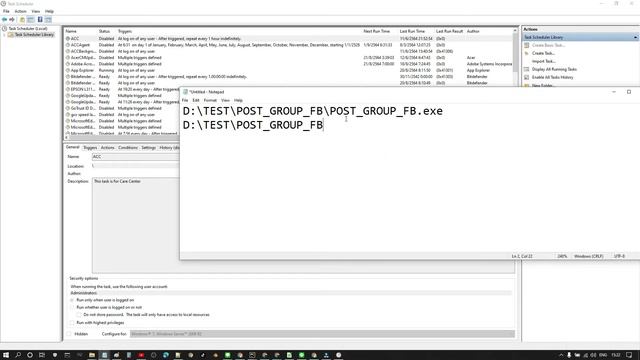
Task: Collapse the Task Scheduler Library actions header
Action: tap(636, 37)
